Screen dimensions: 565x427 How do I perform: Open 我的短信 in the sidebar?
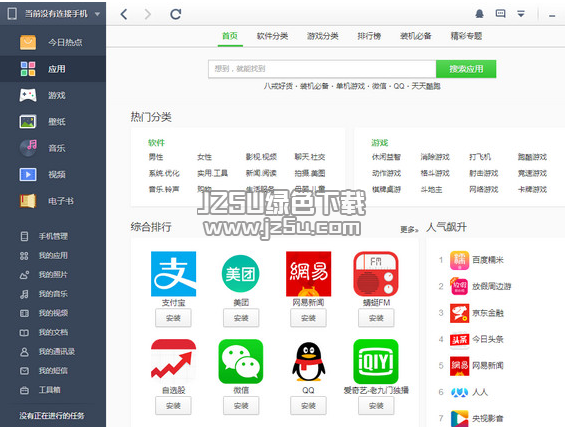pos(53,370)
